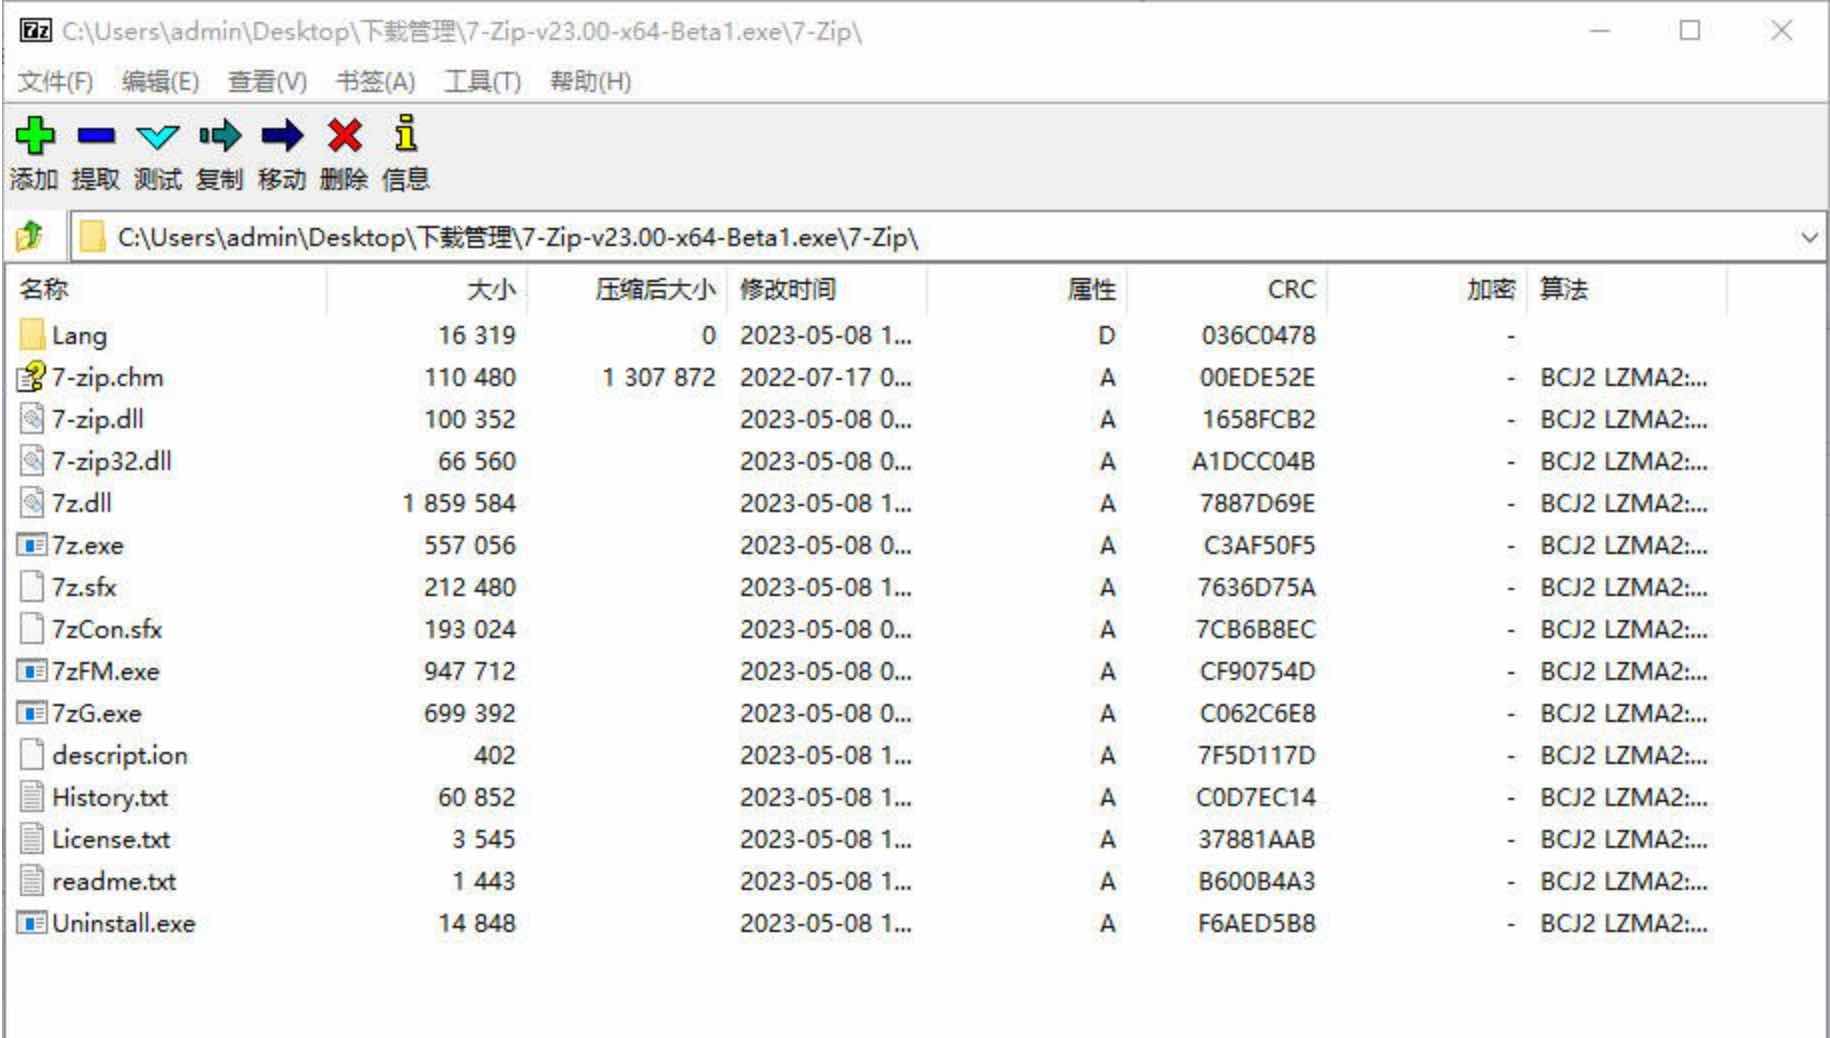This screenshot has height=1038, width=1830.
Task: Open the 工具(T) menu
Action: (x=482, y=81)
